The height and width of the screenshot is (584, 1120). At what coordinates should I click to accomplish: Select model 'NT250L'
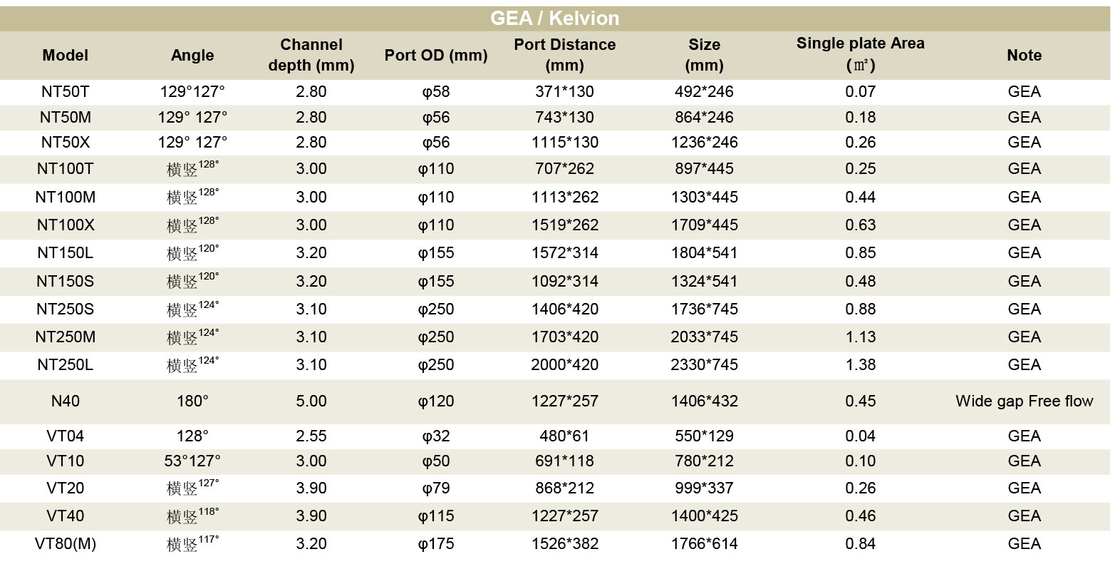65,365
